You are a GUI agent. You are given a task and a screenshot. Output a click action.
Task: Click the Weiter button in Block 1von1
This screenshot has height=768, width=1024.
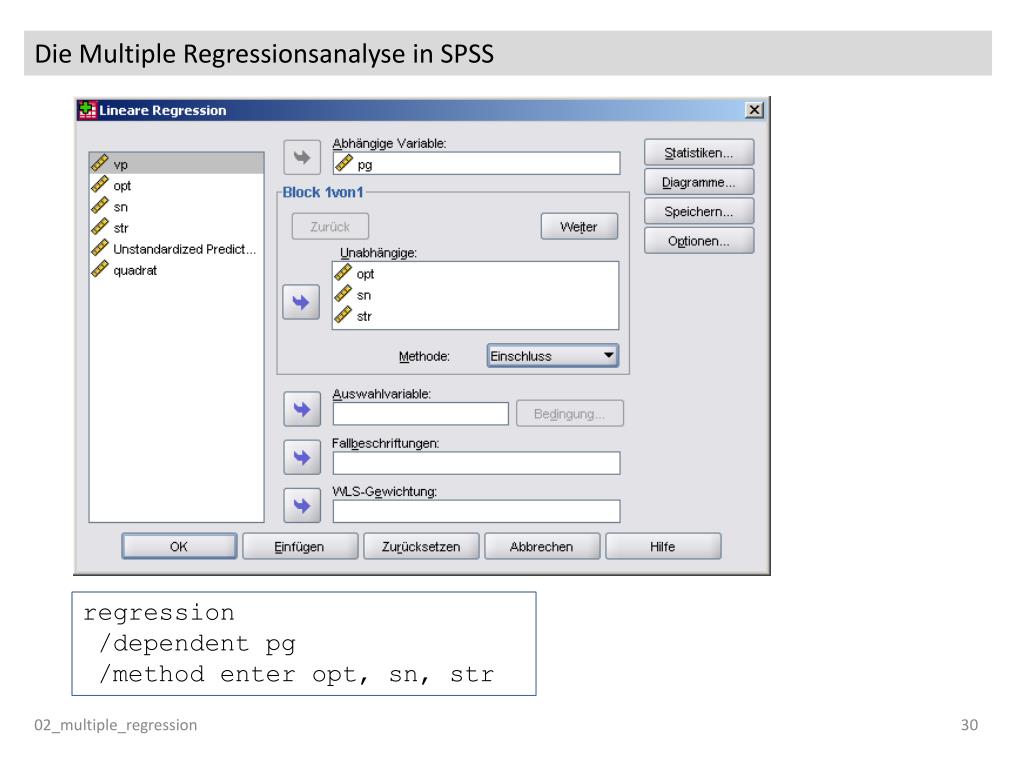(579, 227)
